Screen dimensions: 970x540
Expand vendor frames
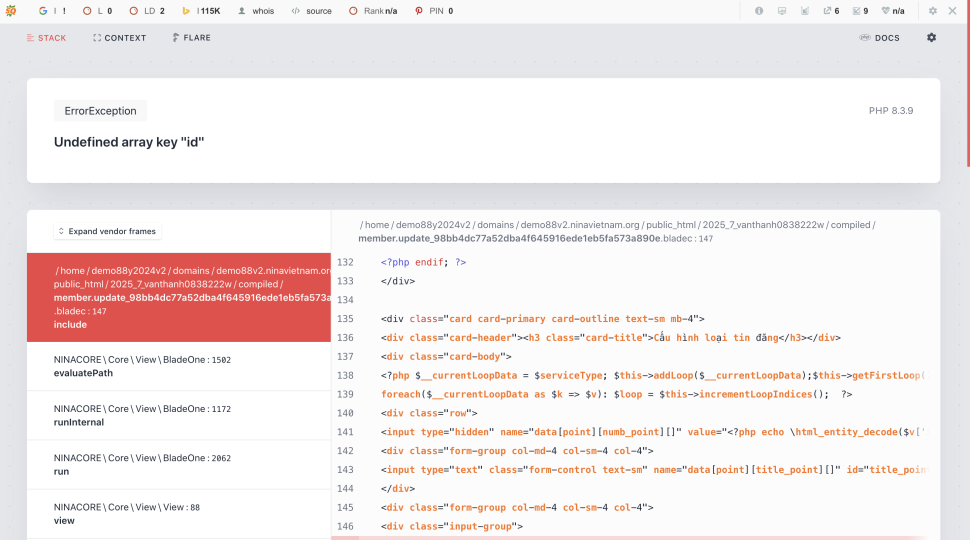click(x=108, y=231)
